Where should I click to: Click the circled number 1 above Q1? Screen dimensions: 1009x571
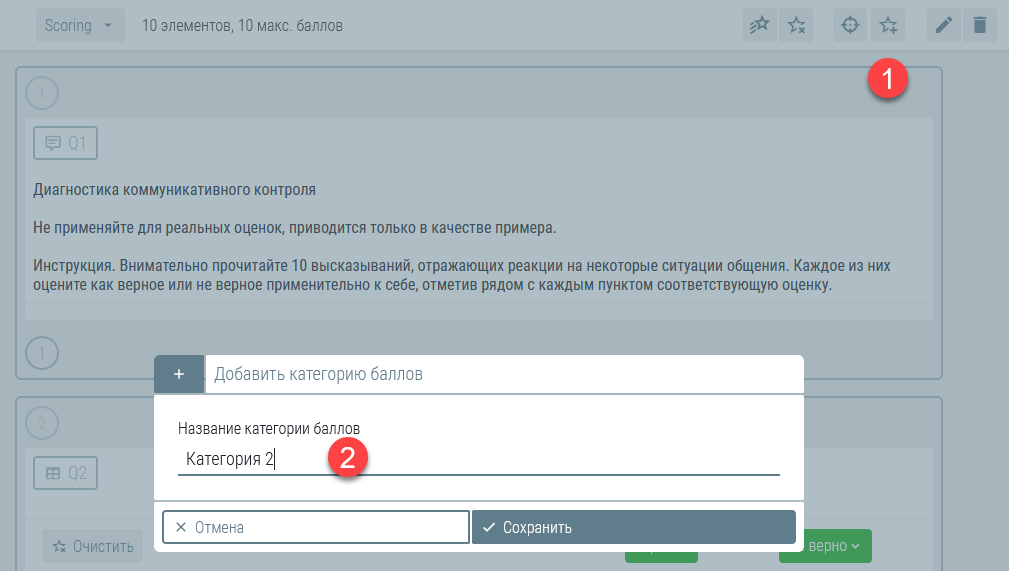(x=42, y=93)
